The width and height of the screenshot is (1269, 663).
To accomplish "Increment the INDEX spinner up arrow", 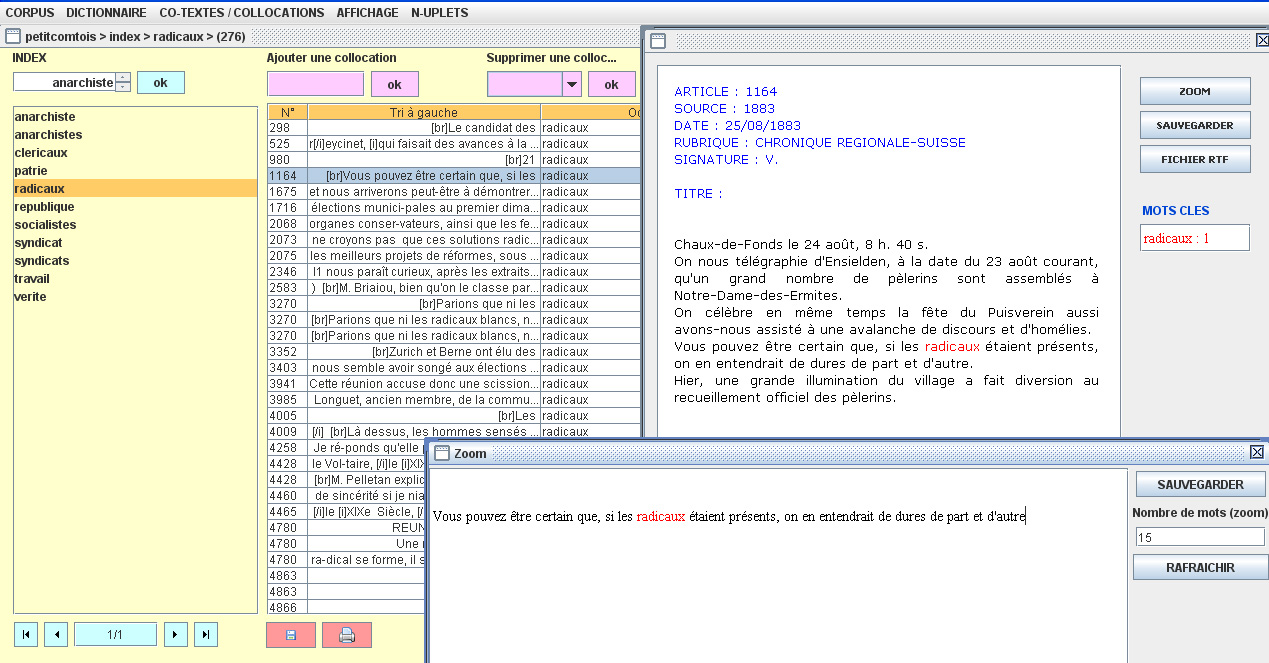I will tap(123, 77).
